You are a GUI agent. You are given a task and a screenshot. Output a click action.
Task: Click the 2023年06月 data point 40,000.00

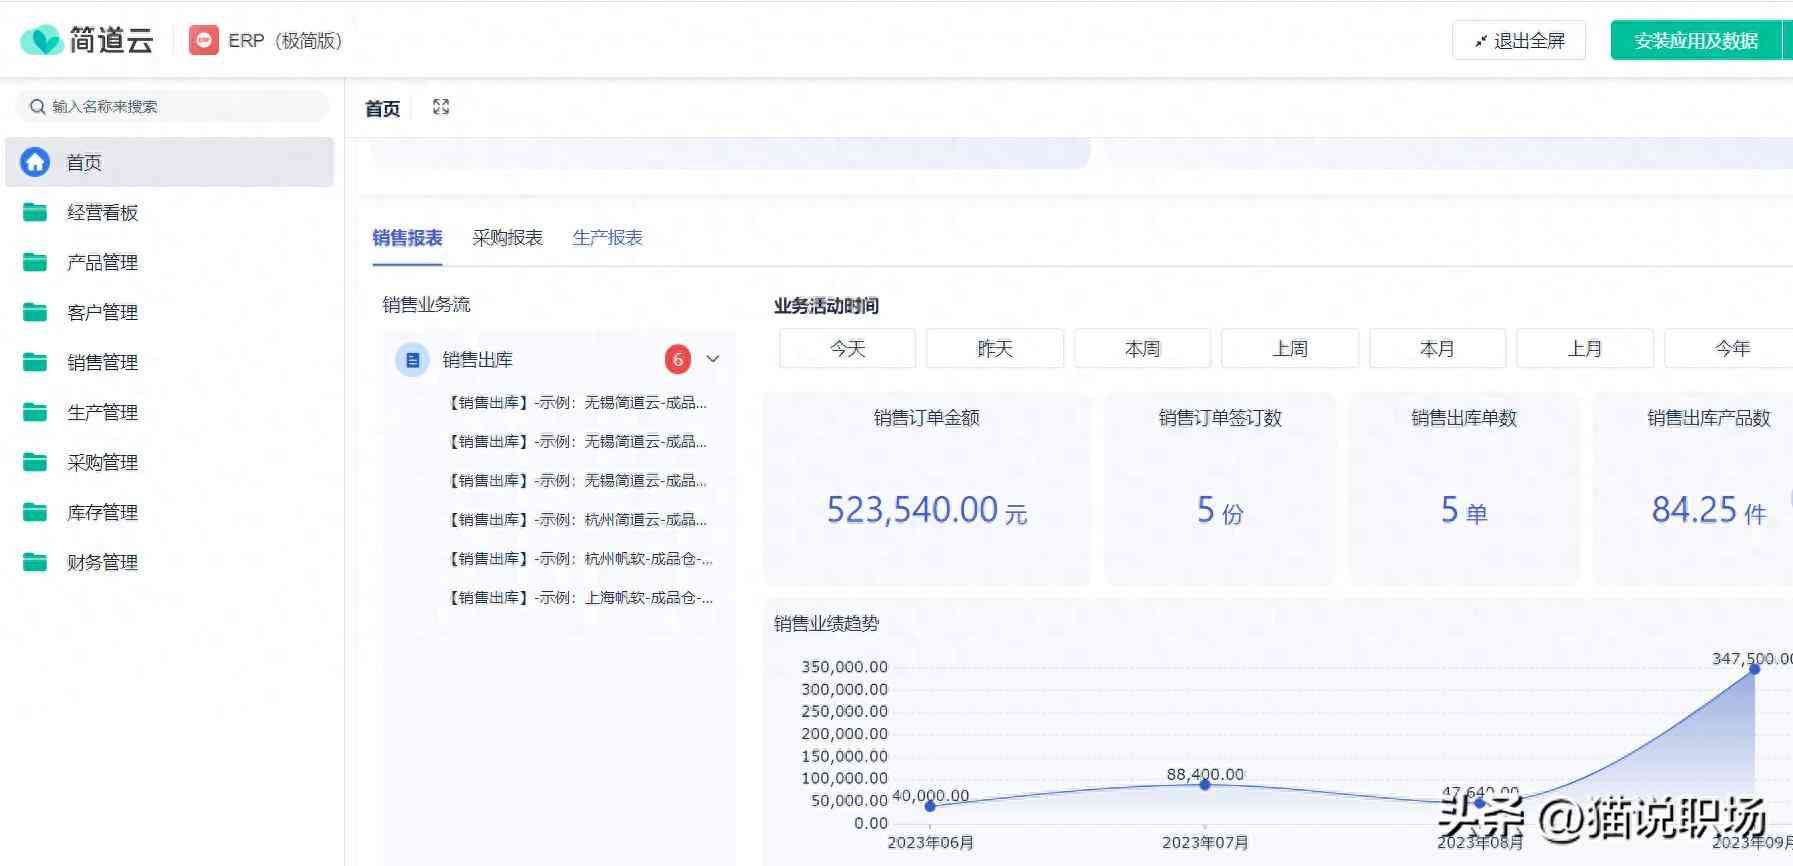click(x=930, y=806)
